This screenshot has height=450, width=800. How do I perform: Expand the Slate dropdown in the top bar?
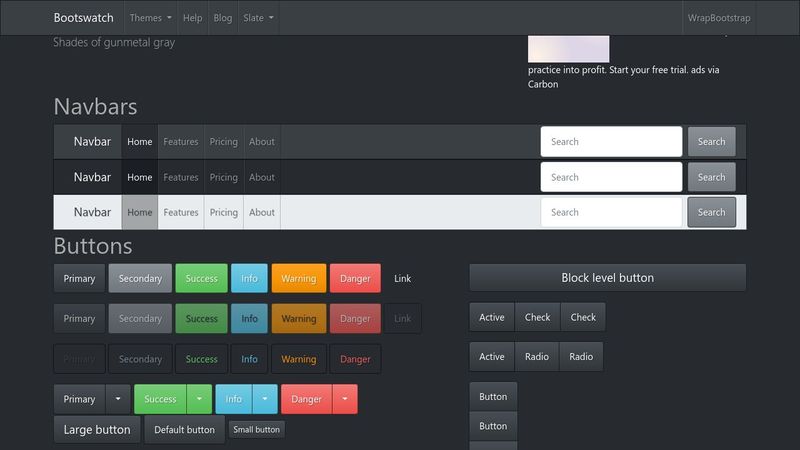[258, 18]
